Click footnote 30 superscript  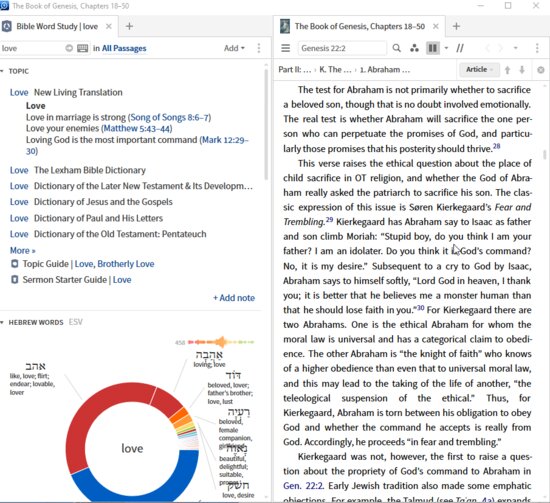point(421,308)
